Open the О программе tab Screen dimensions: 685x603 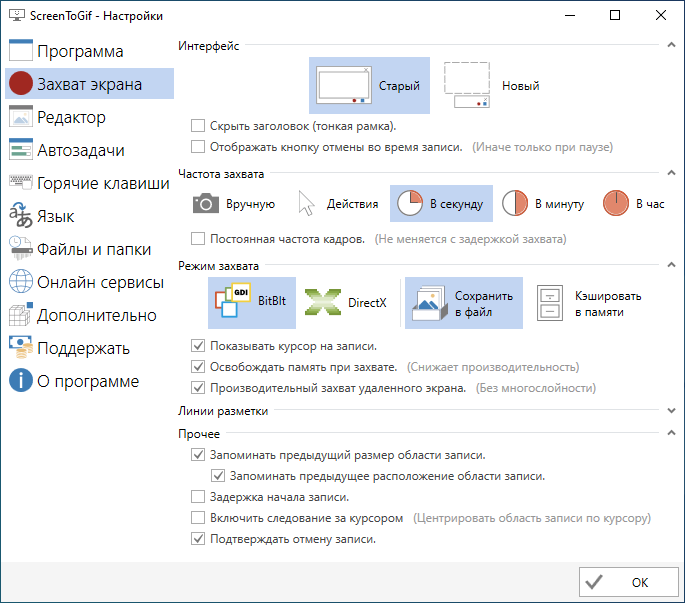point(90,381)
